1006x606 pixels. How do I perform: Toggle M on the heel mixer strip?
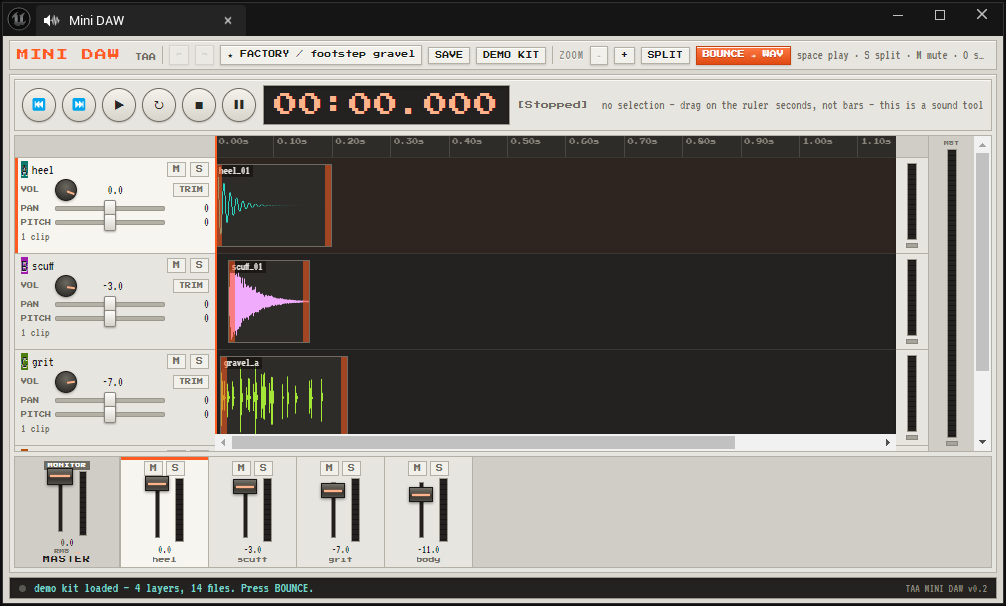(x=153, y=467)
